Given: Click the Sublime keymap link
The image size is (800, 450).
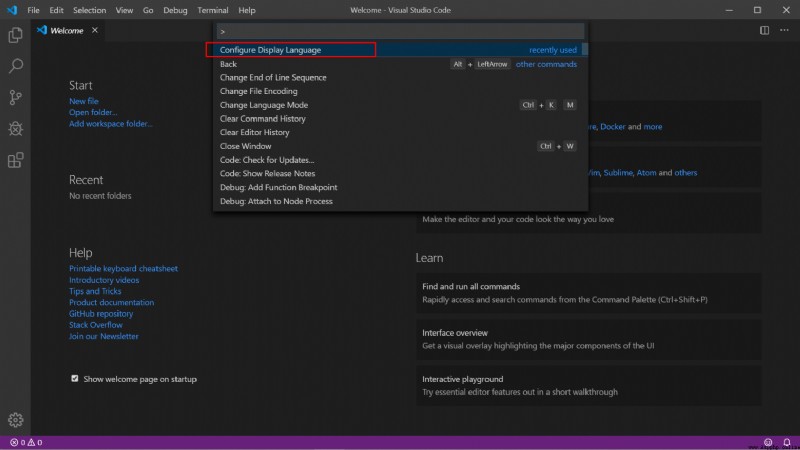Looking at the screenshot, I should 618,172.
